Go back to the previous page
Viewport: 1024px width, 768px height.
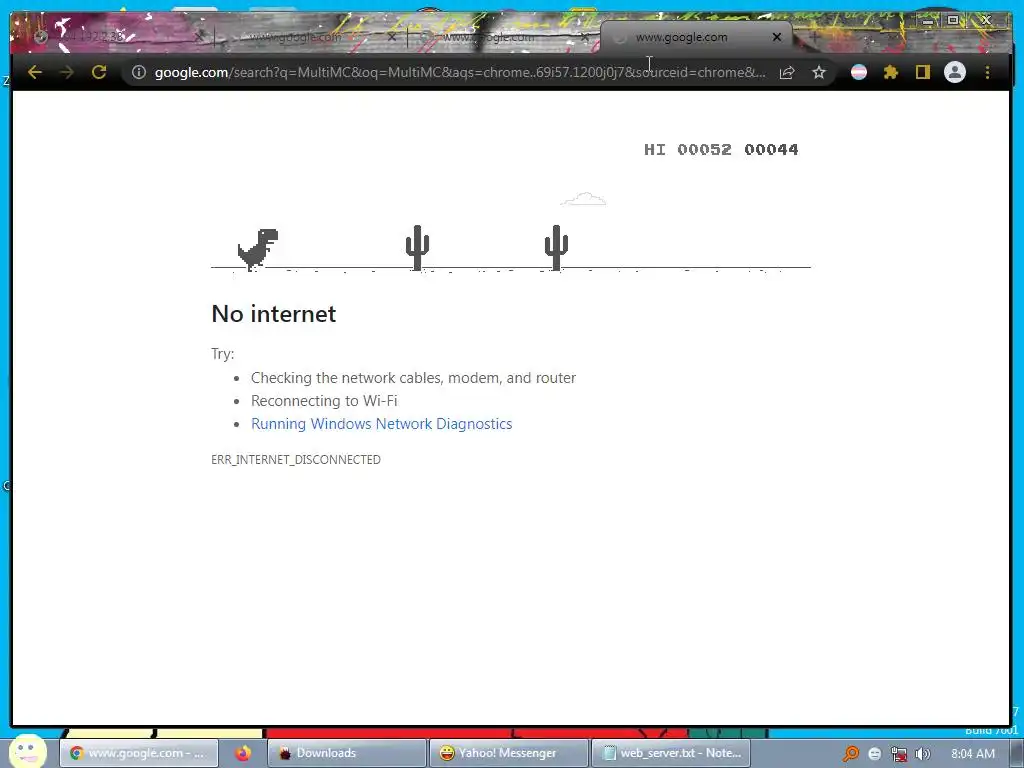35,72
